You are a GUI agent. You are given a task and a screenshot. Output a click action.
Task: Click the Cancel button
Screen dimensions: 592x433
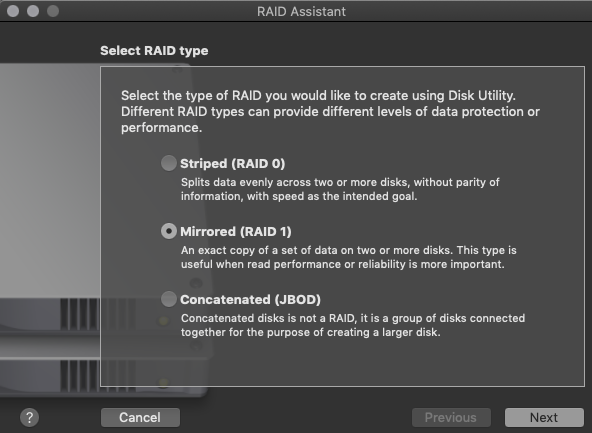[140, 417]
